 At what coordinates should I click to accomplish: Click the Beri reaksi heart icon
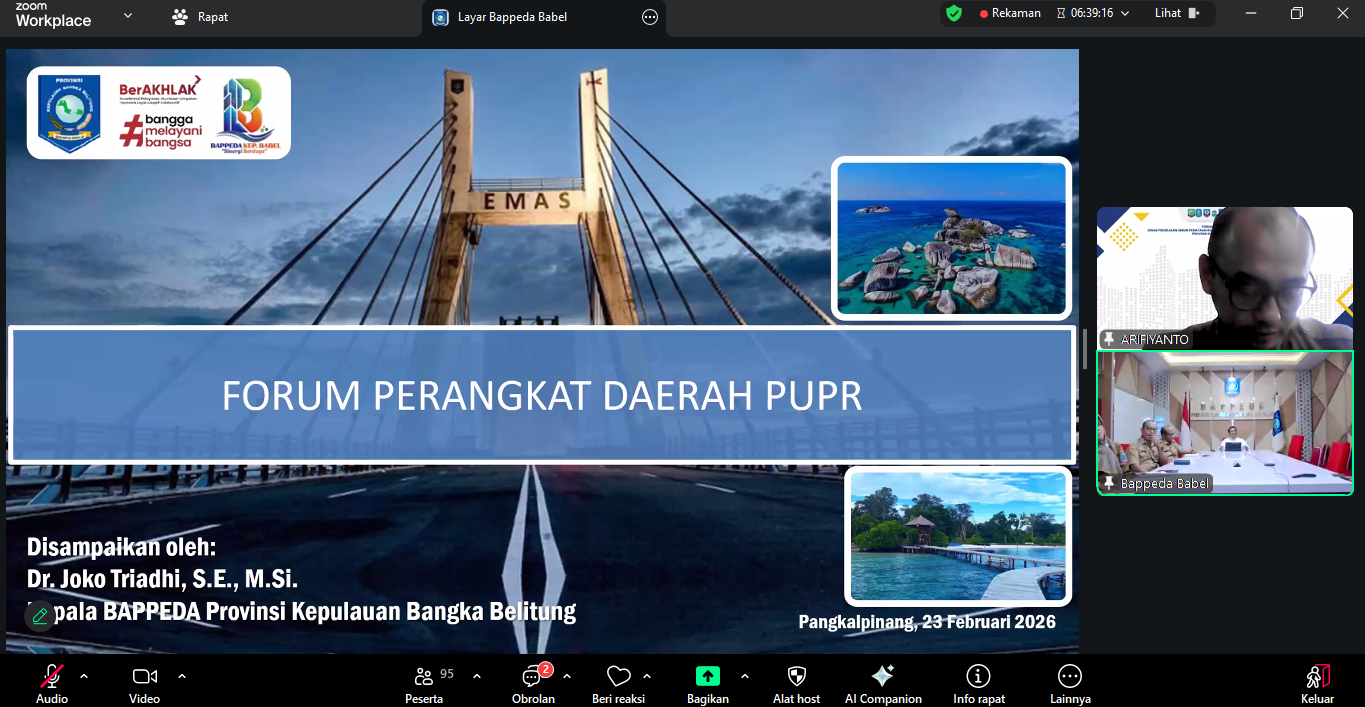[618, 677]
